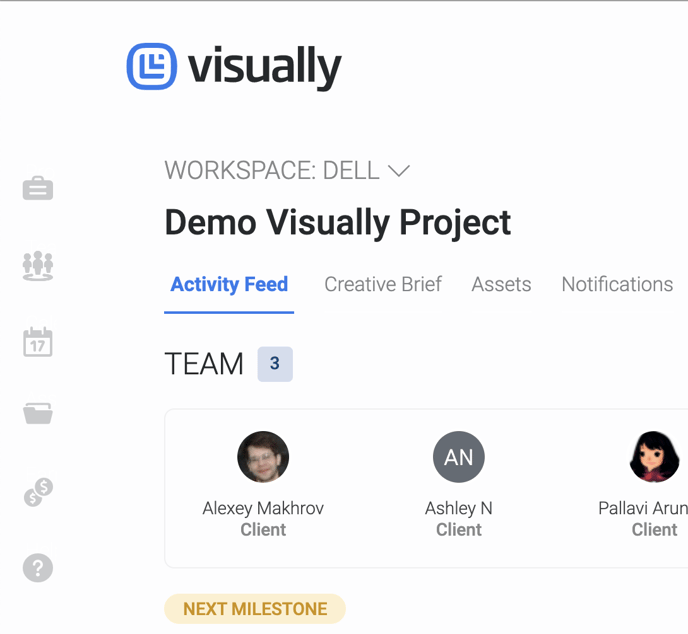Click the WORKSPACE: DELL label
This screenshot has height=634, width=688.
click(272, 171)
